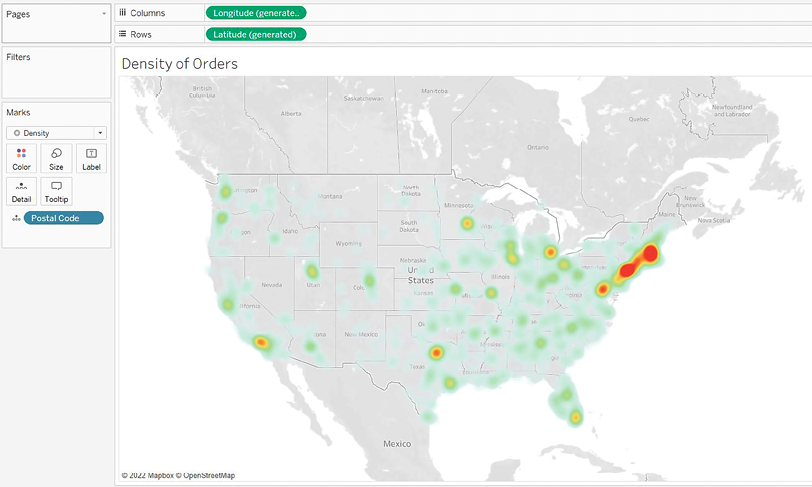
Task: Select the Latitude (generated) pill in Rows
Action: click(256, 34)
